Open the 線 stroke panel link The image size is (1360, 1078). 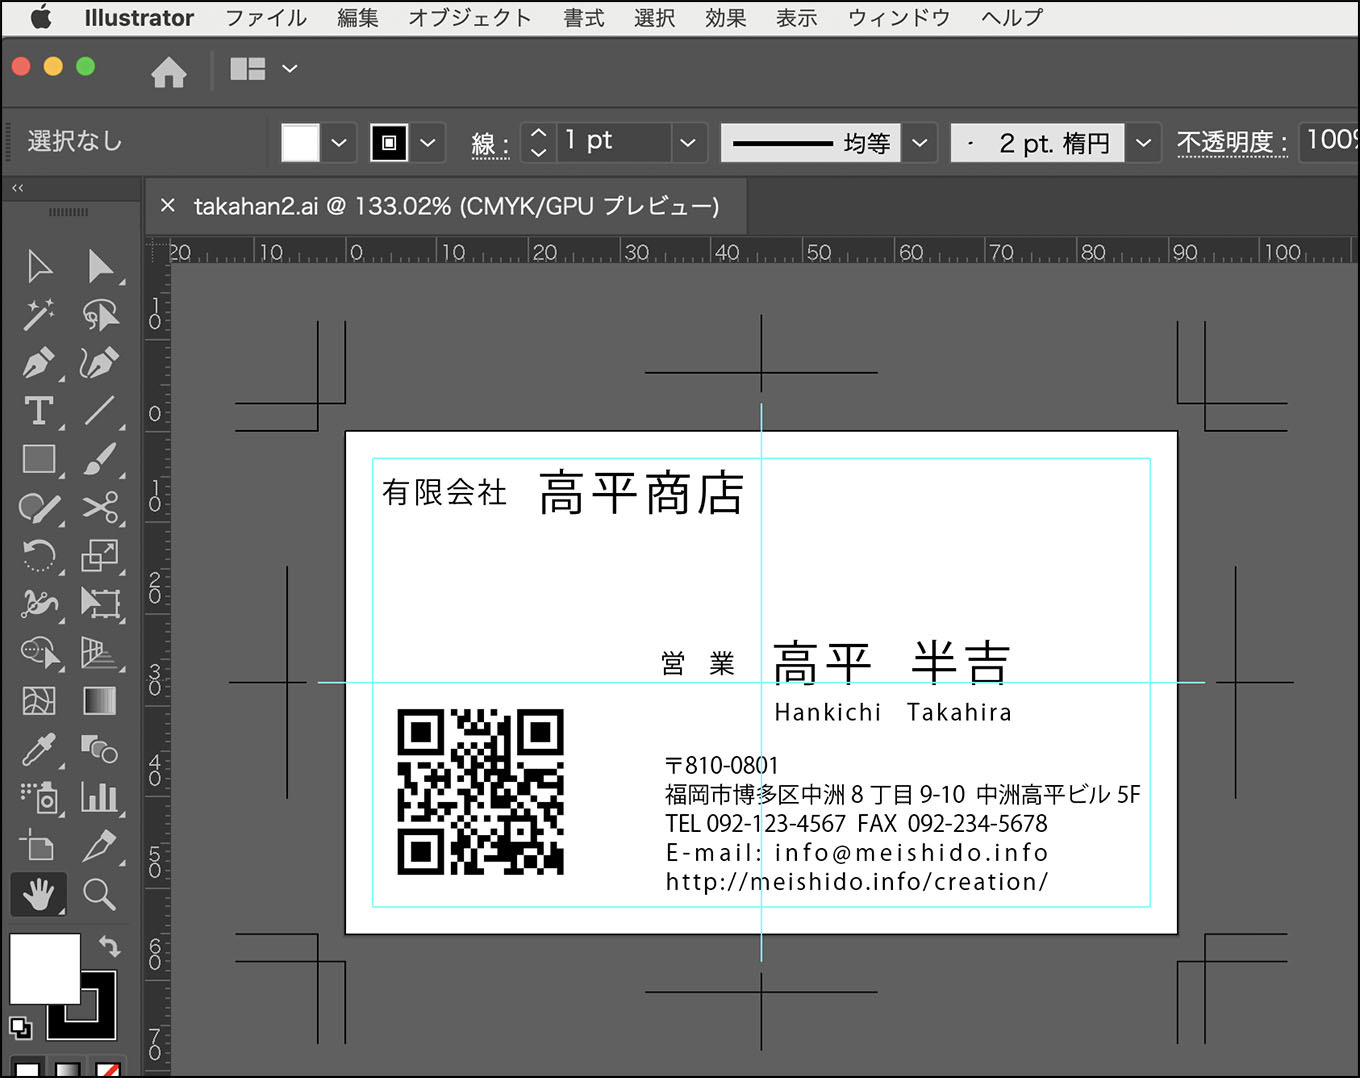490,144
